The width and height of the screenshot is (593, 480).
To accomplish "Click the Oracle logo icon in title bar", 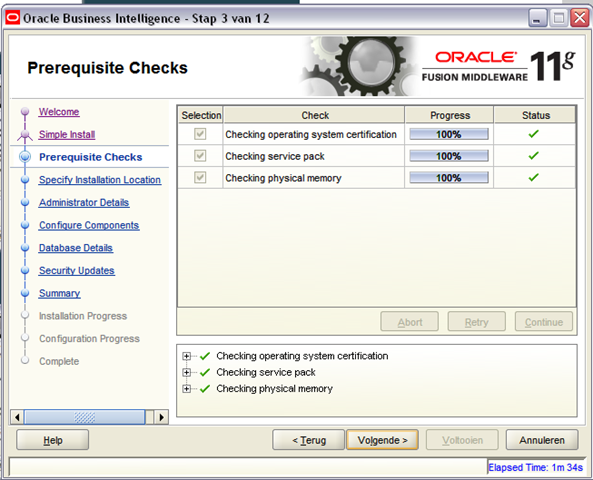I will tap(12, 17).
